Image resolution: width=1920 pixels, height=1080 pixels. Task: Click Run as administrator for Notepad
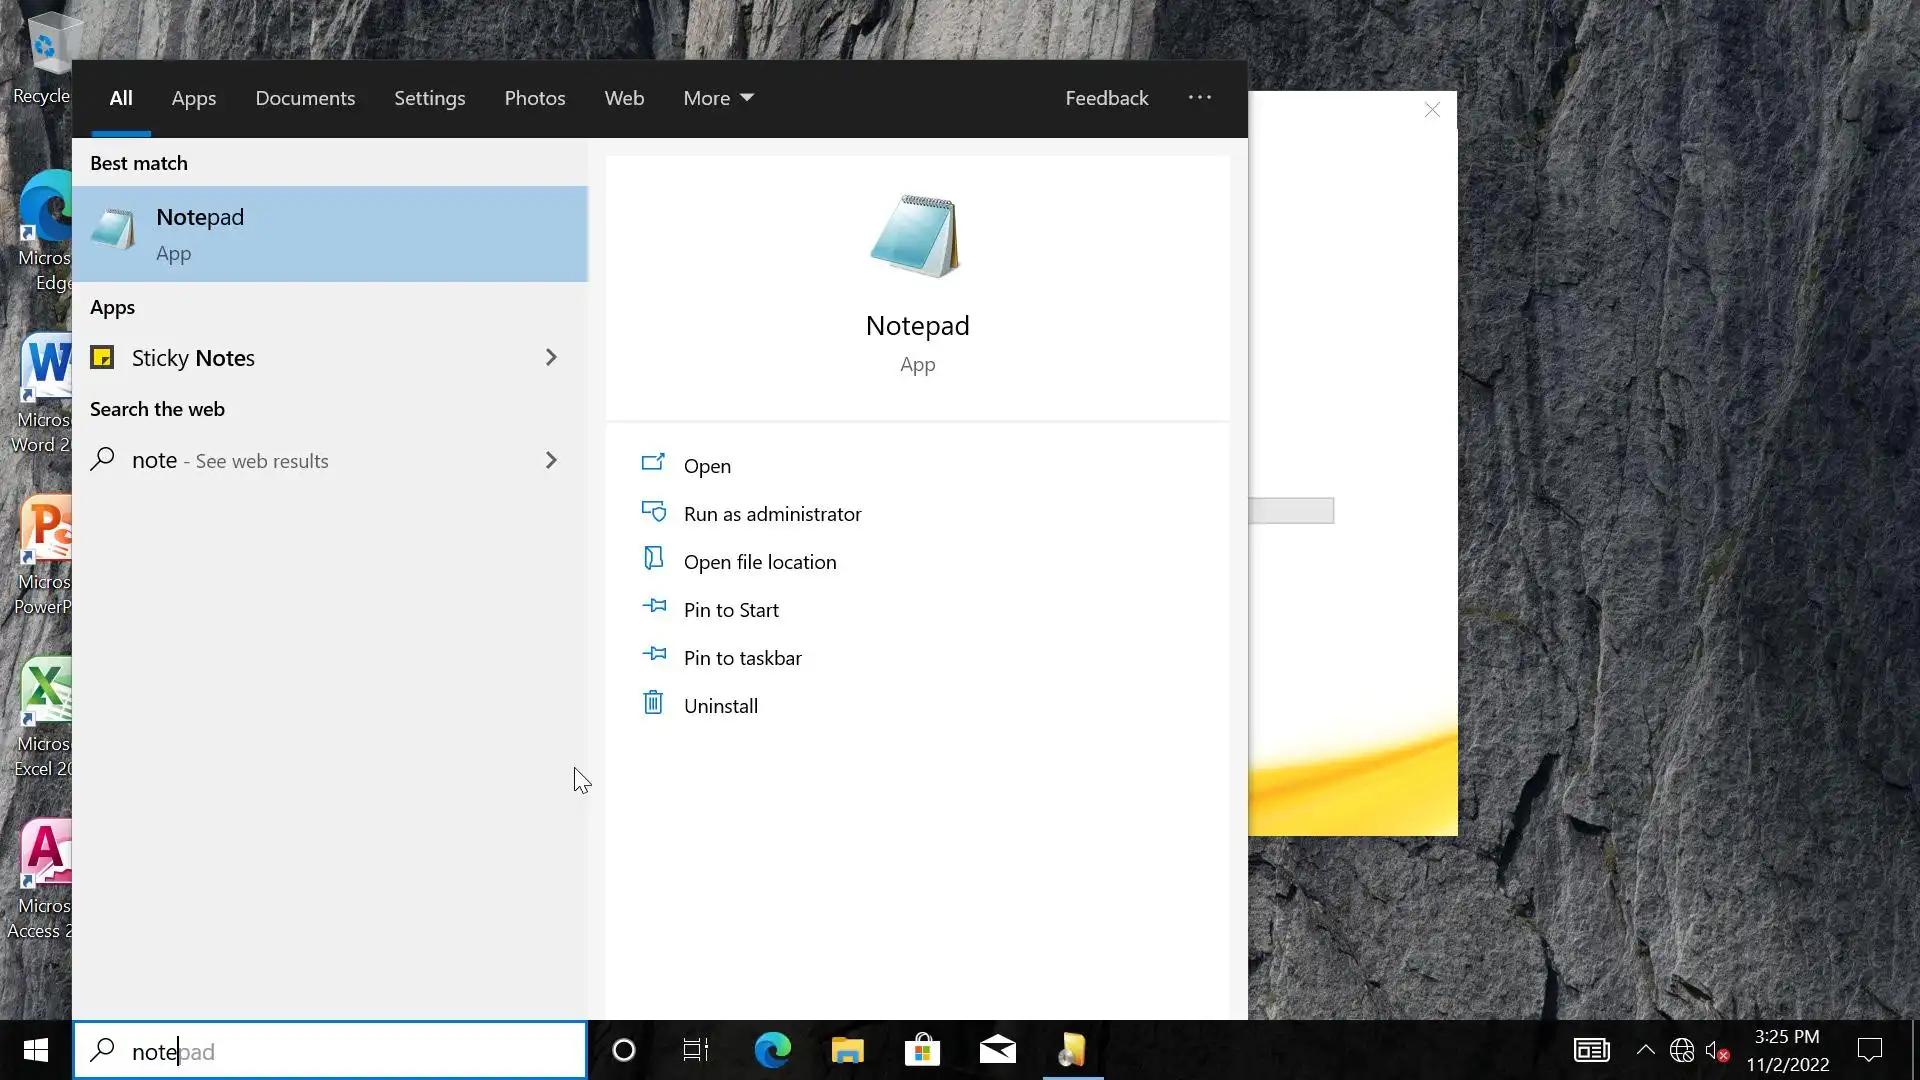[x=772, y=514]
